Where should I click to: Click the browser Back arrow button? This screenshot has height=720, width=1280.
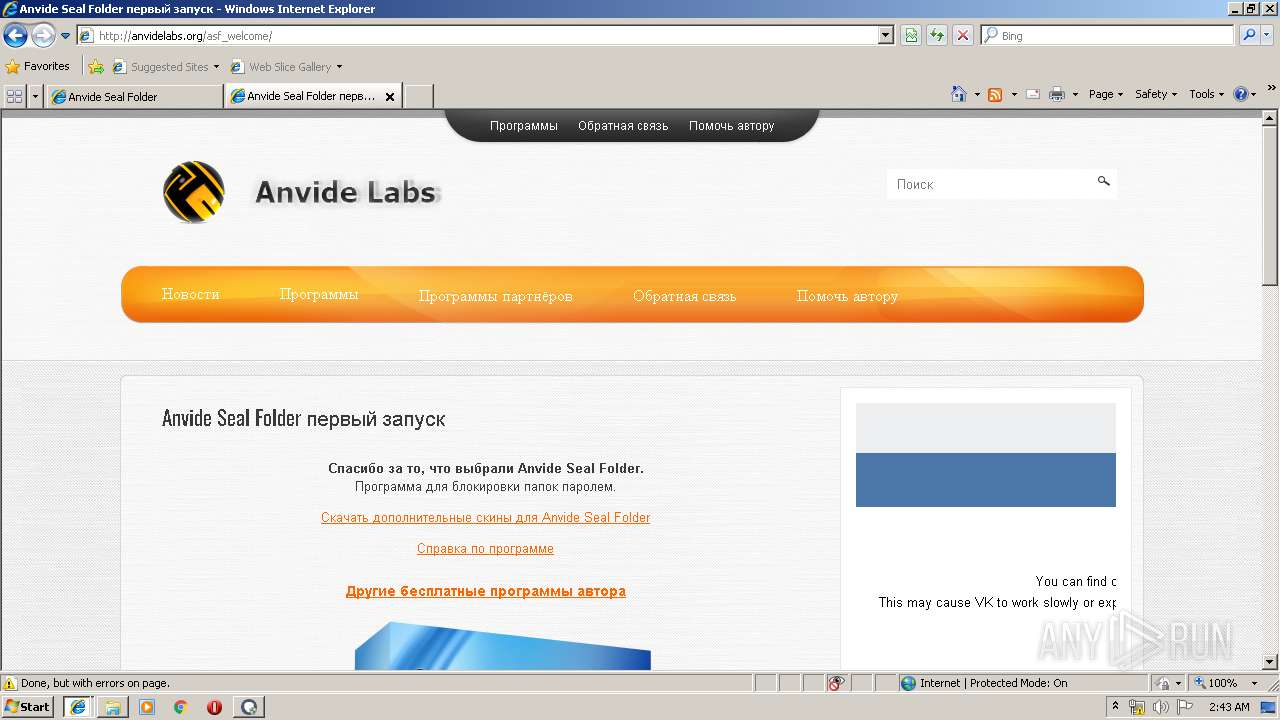coord(15,35)
